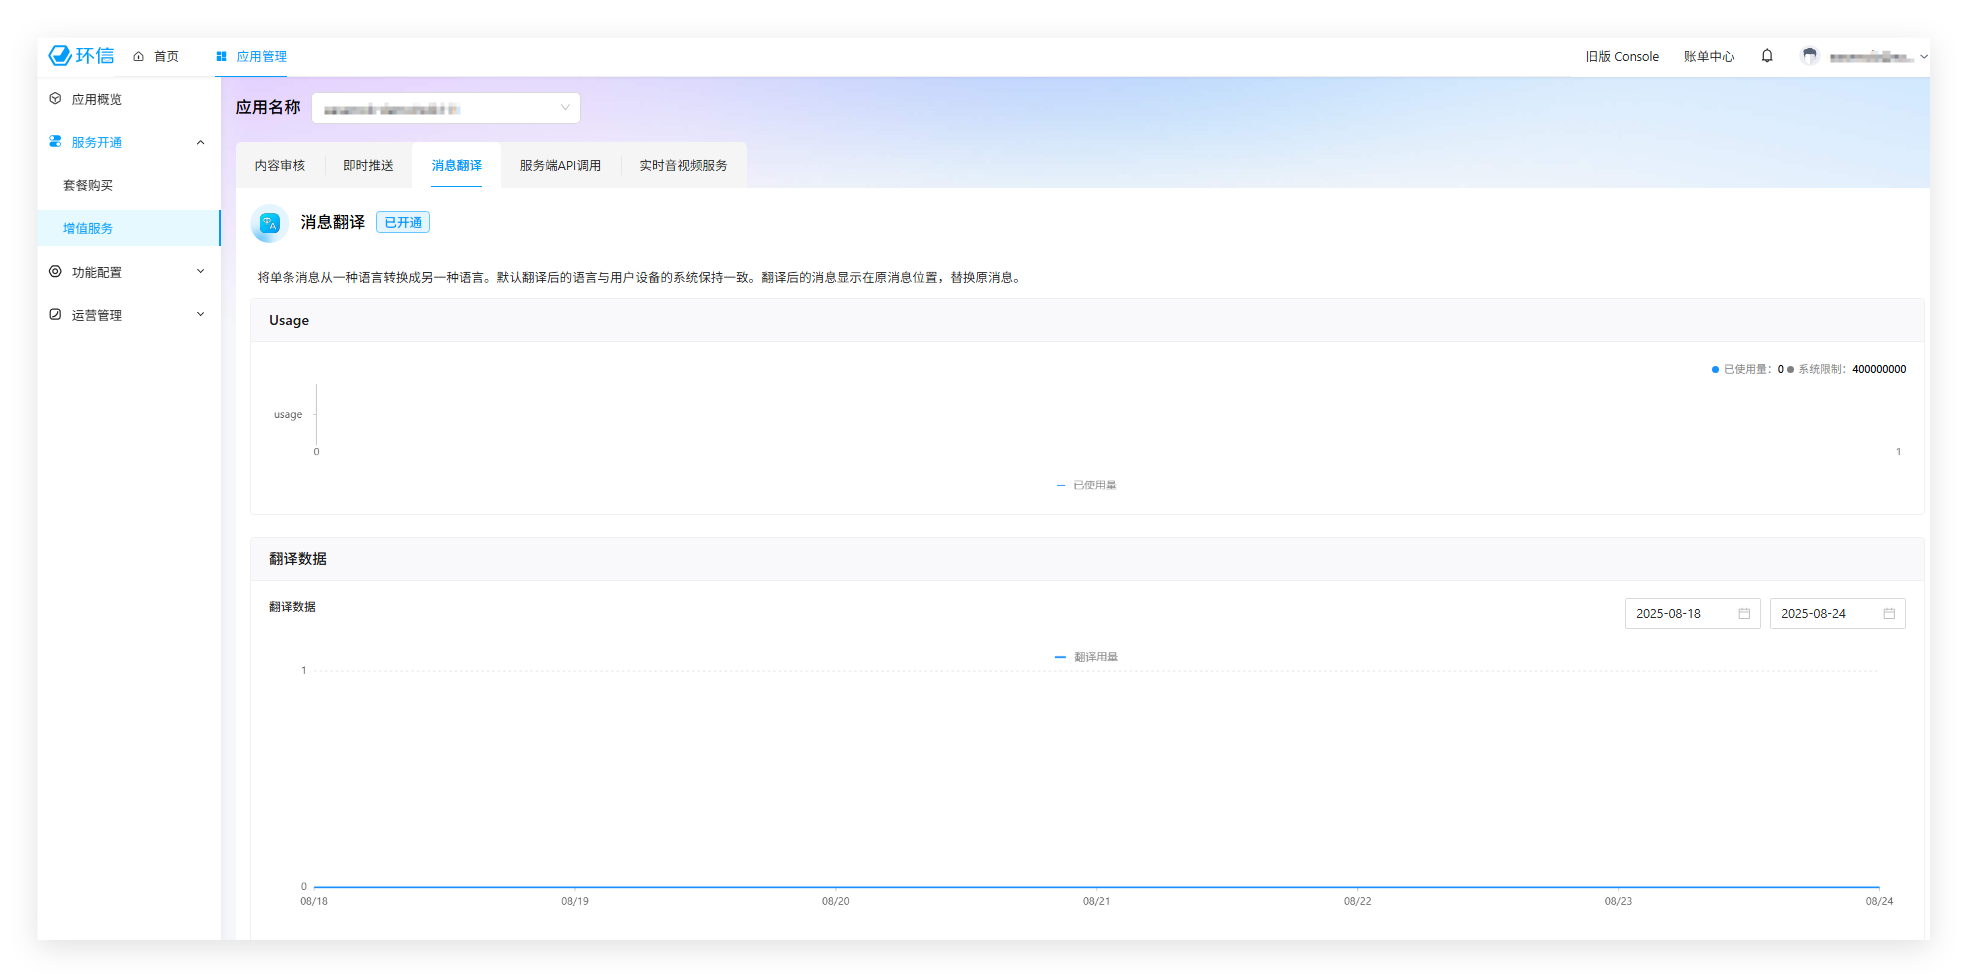Switch to the 实时音视频服务 tab
The height and width of the screenshot is (977, 1967).
click(x=683, y=166)
